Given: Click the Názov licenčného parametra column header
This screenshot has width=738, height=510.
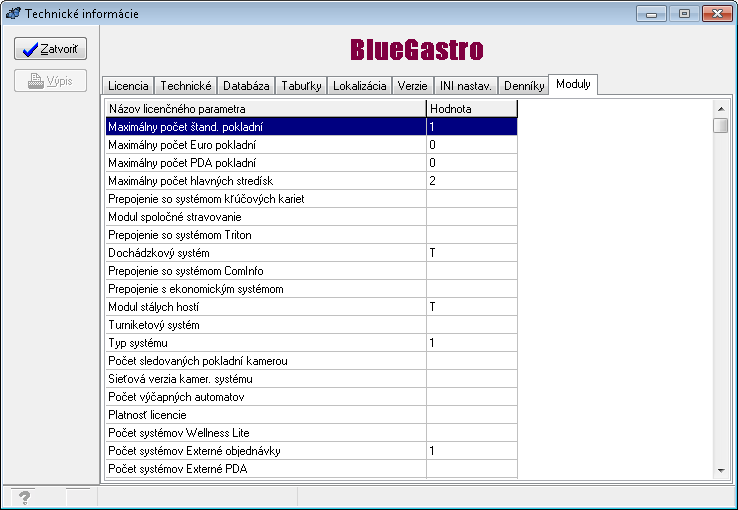Looking at the screenshot, I should tap(266, 109).
